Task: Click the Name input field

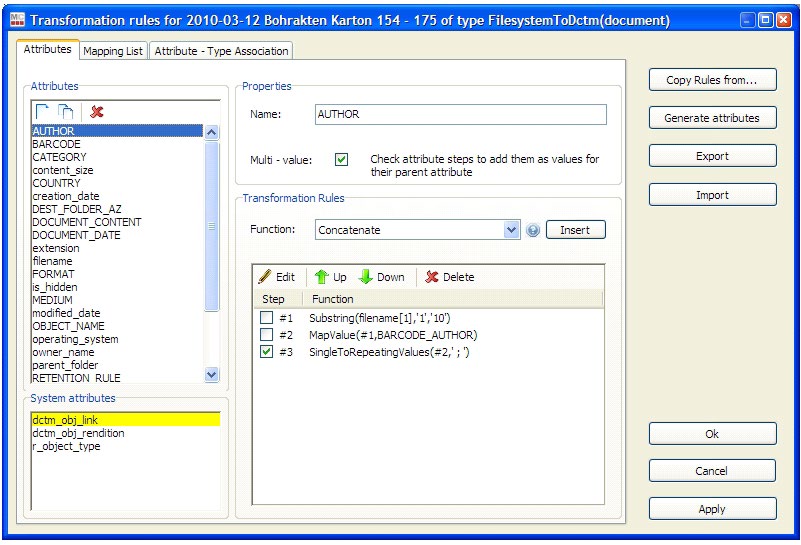Action: [x=461, y=114]
